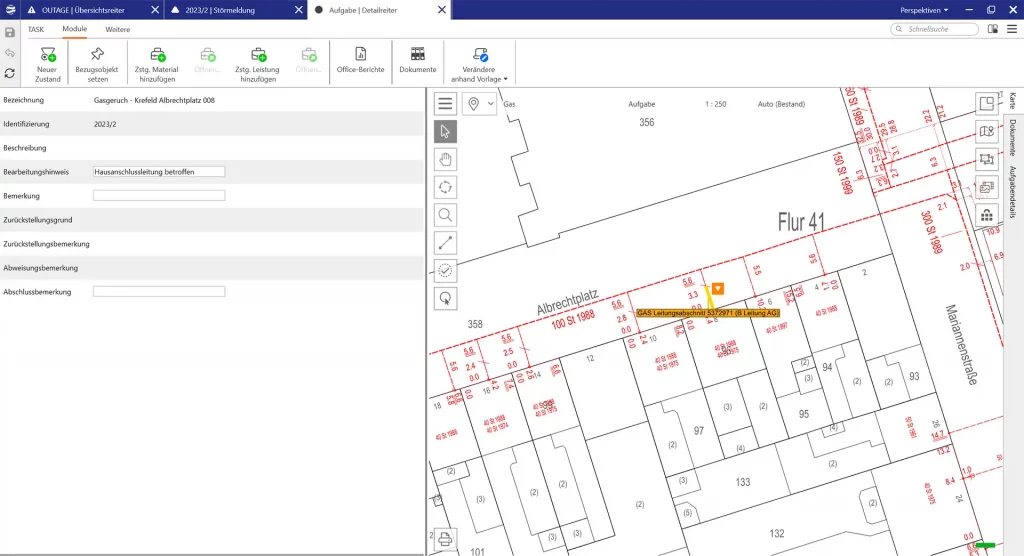Switch to the Weitere ribbon tab
Image resolution: width=1024 pixels, height=556 pixels.
pyautogui.click(x=118, y=30)
